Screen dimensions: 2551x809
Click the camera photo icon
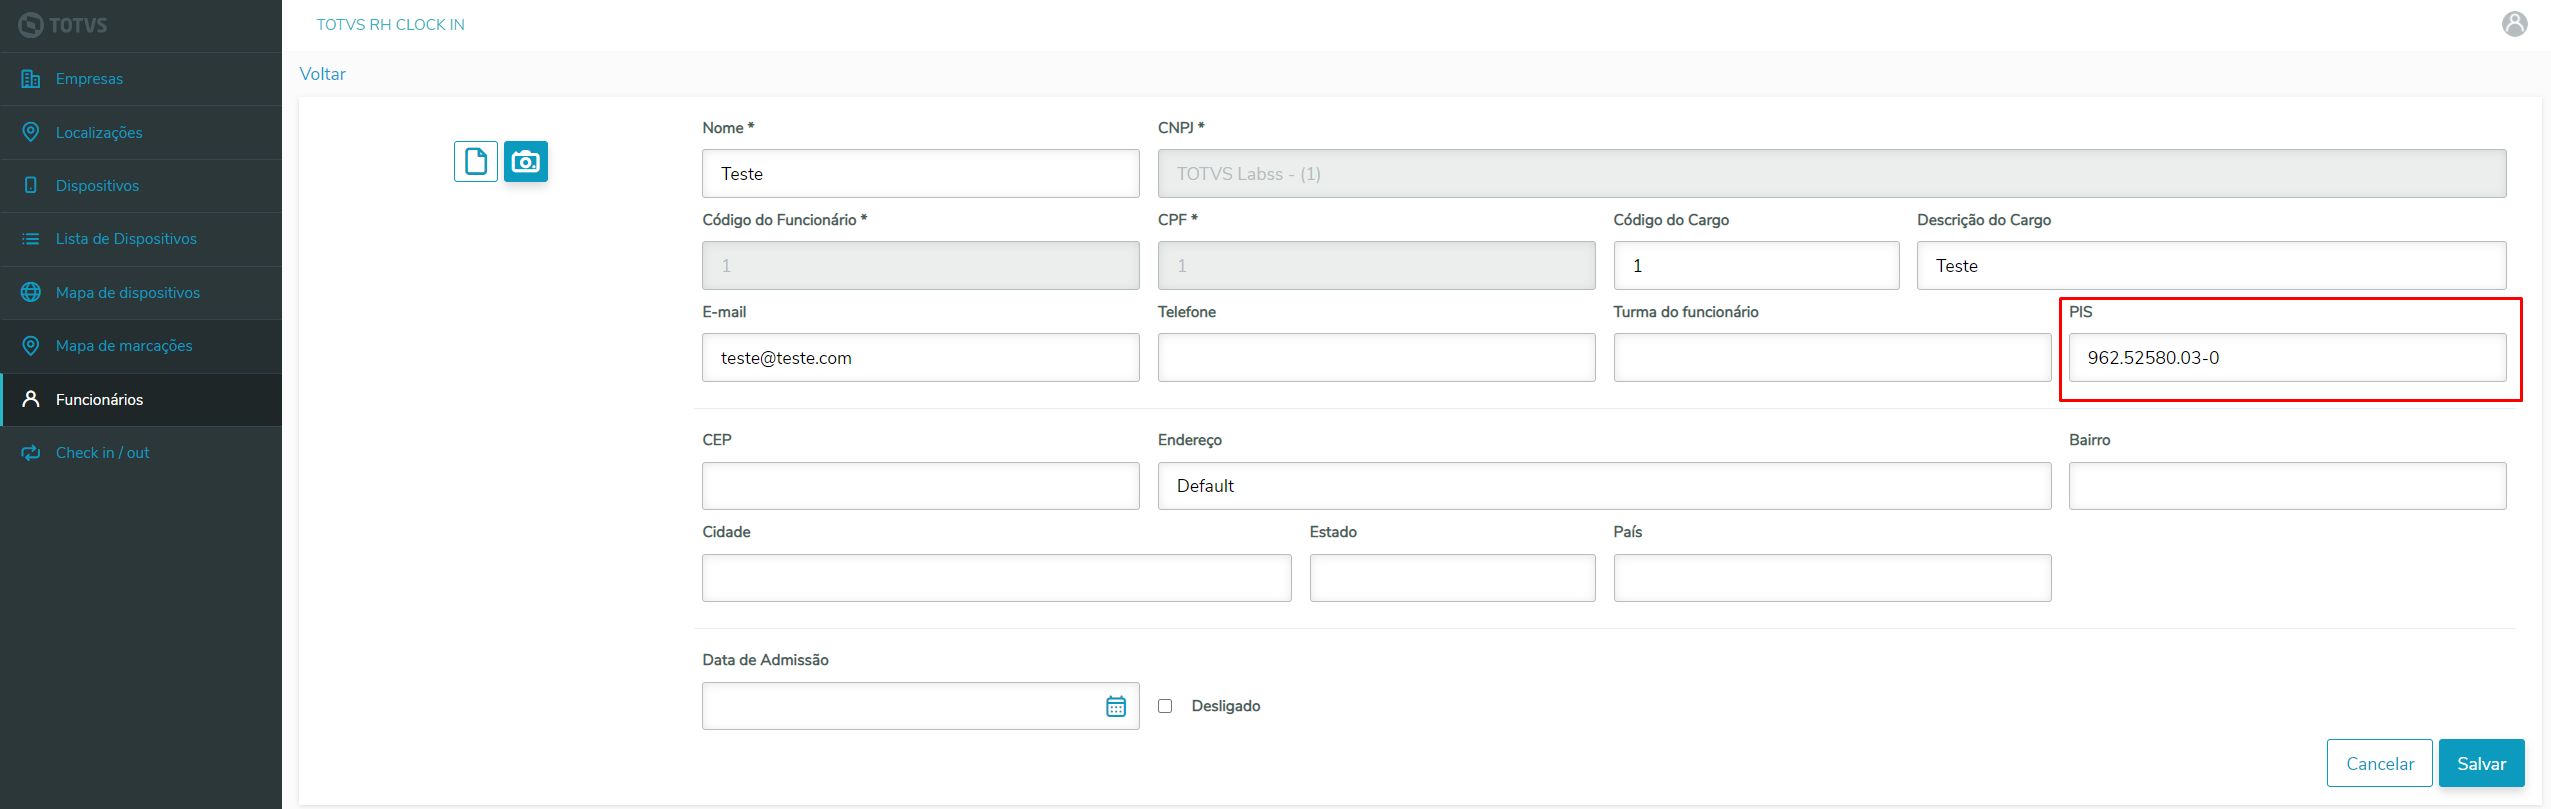pyautogui.click(x=526, y=161)
